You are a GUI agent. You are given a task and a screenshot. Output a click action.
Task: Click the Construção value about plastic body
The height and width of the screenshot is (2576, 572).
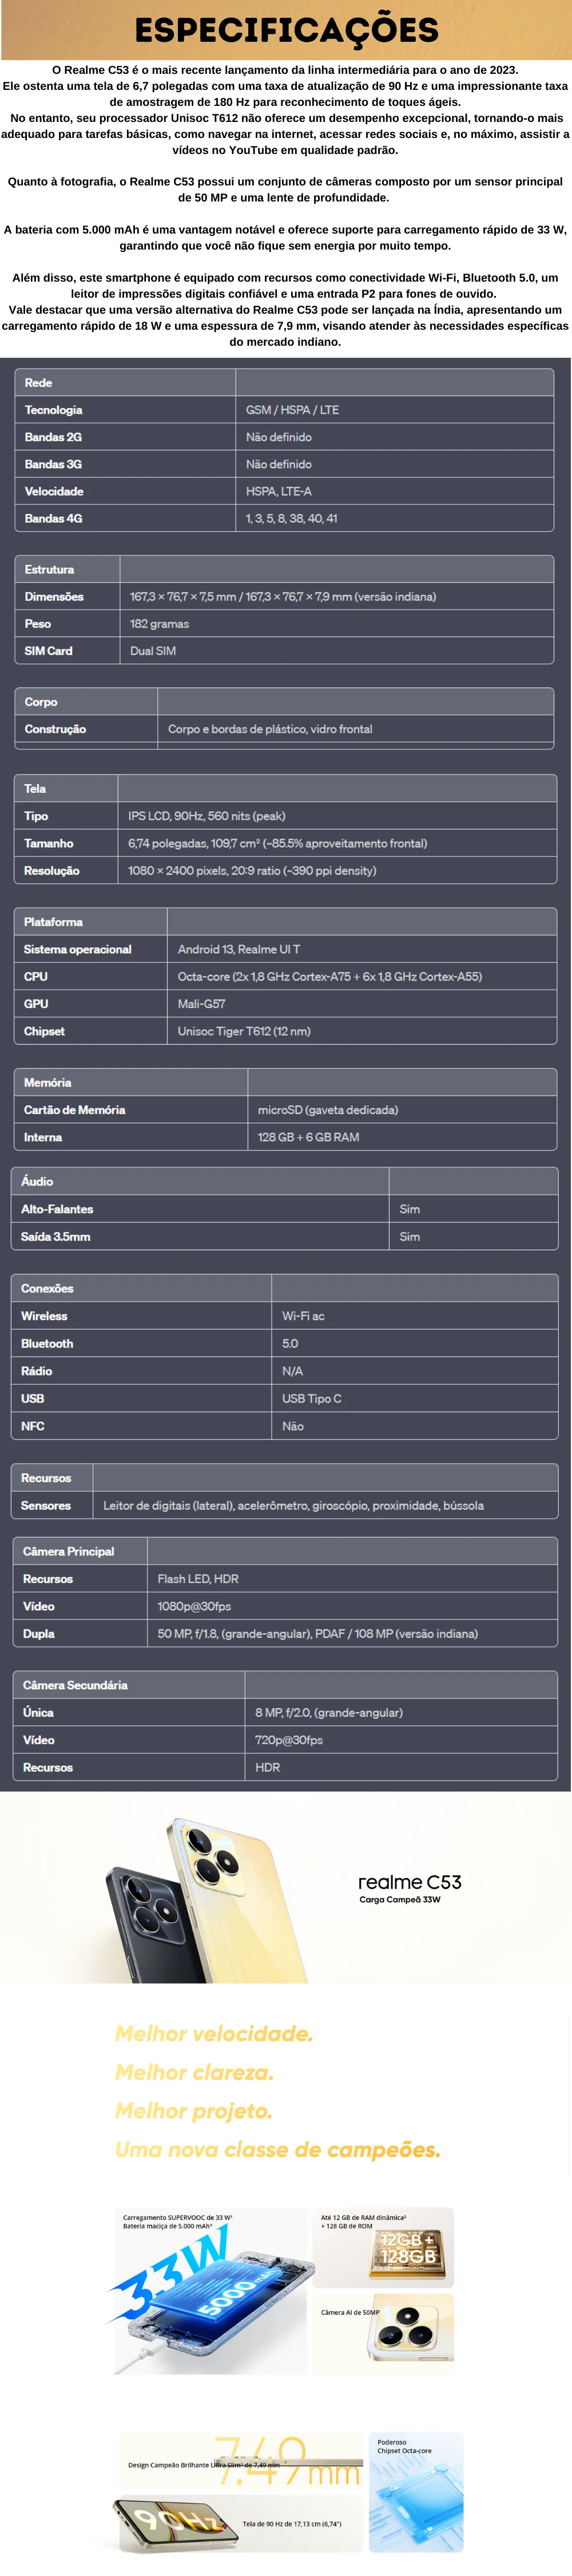point(270,729)
